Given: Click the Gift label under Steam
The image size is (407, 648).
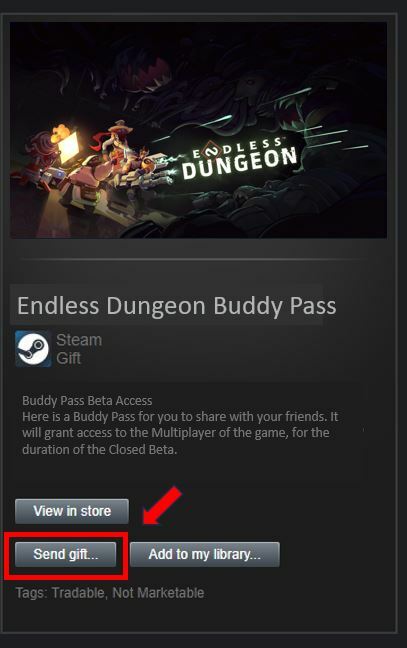Looking at the screenshot, I should (x=69, y=358).
